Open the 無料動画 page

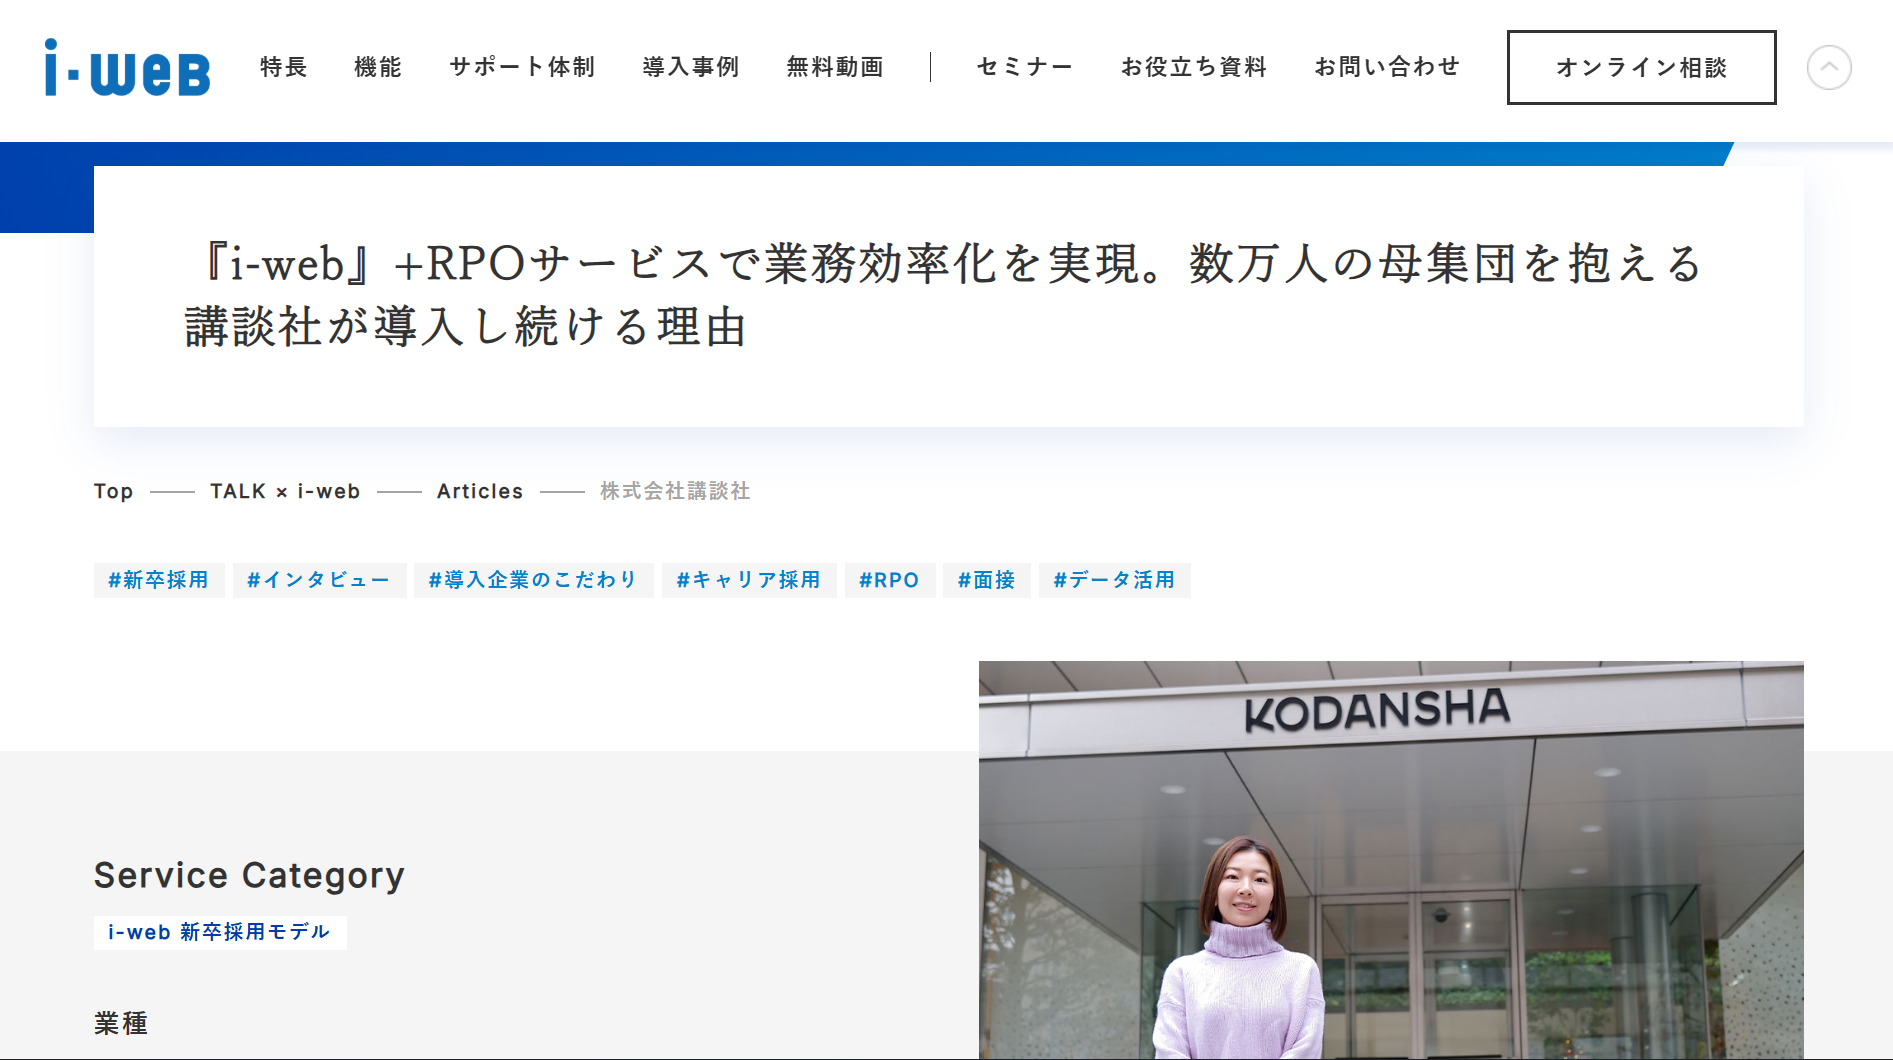(x=836, y=67)
